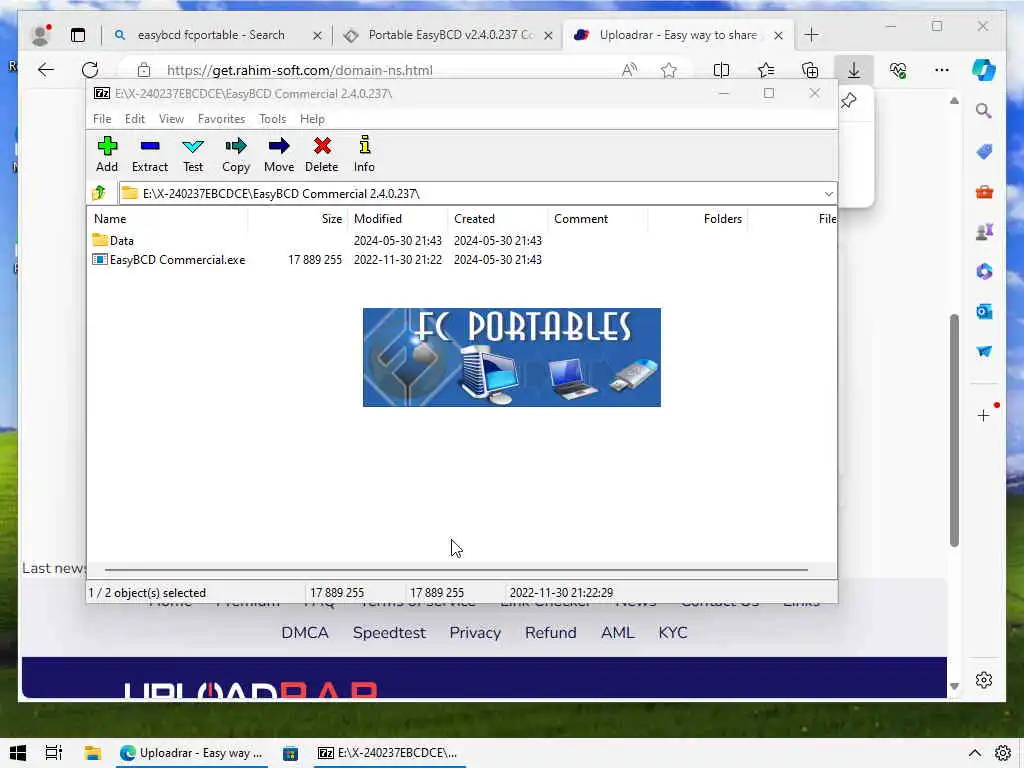Select the Copy toolbar icon
Viewport: 1024px width, 768px height.
pos(236,154)
